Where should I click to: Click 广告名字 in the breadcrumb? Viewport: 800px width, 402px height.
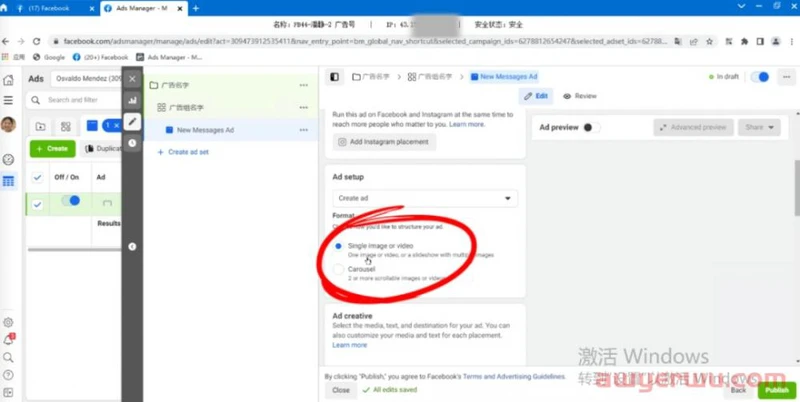click(370, 77)
